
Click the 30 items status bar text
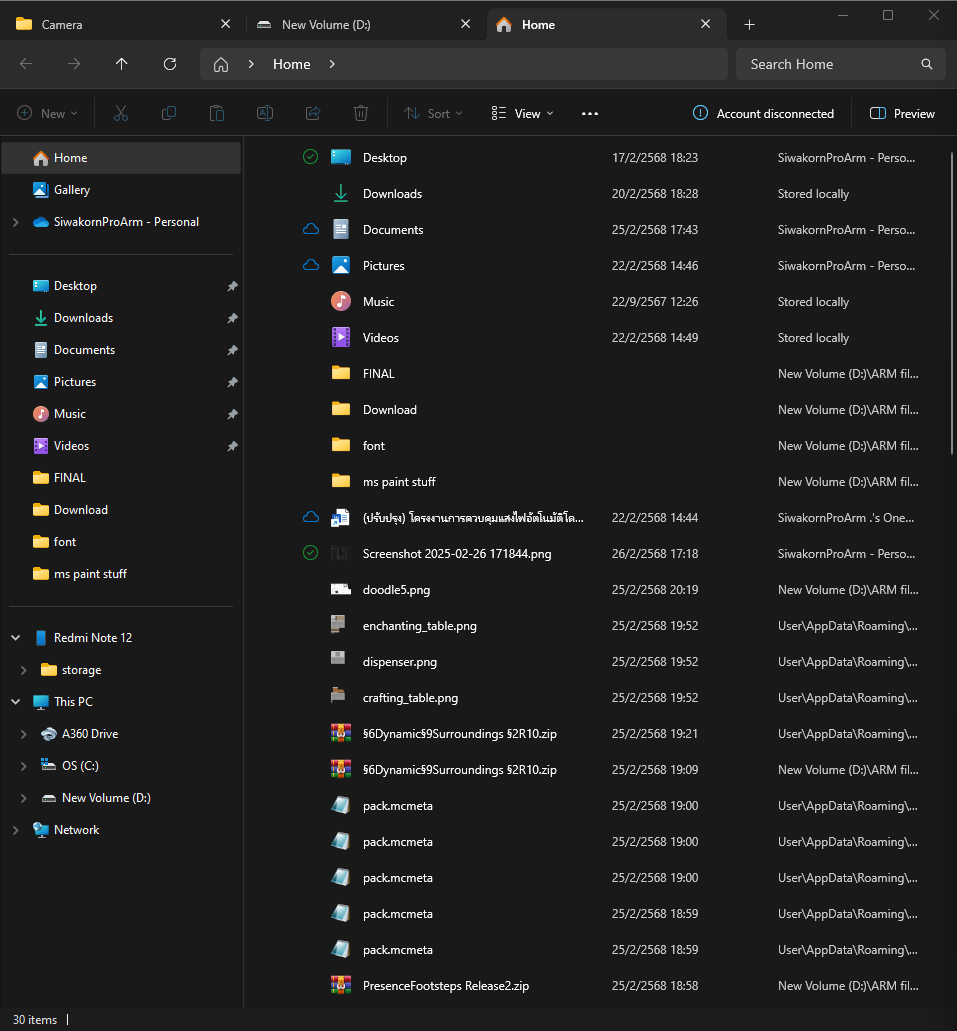tap(35, 1019)
